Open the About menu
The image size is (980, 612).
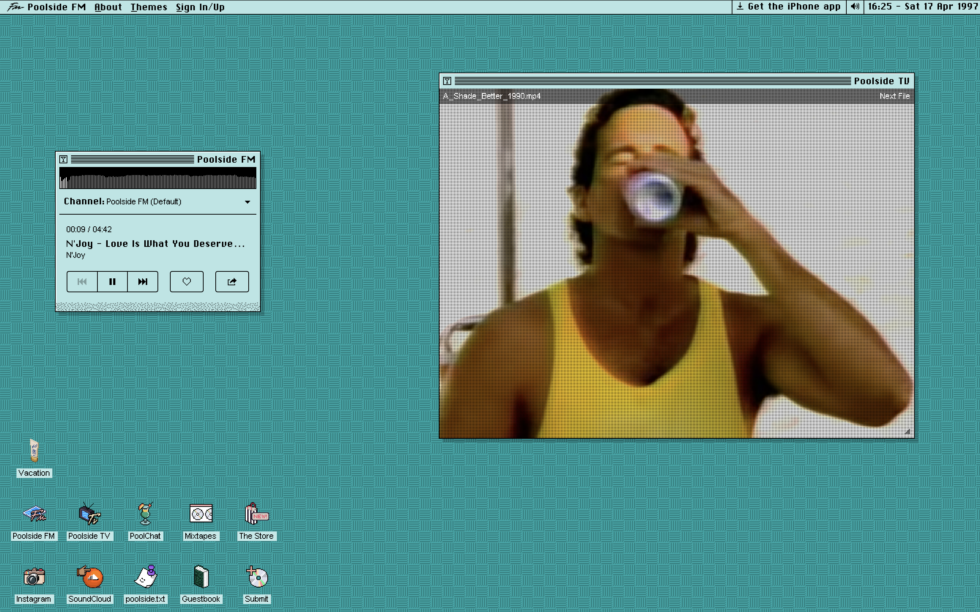[x=108, y=7]
